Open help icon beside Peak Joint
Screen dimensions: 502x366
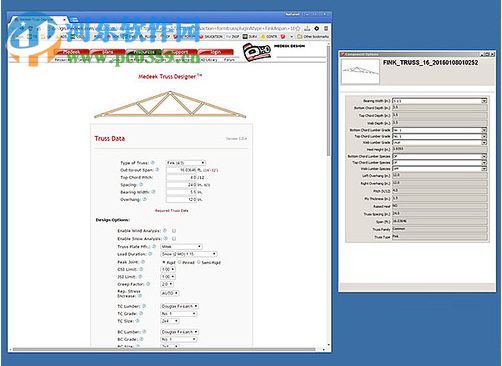[143, 262]
